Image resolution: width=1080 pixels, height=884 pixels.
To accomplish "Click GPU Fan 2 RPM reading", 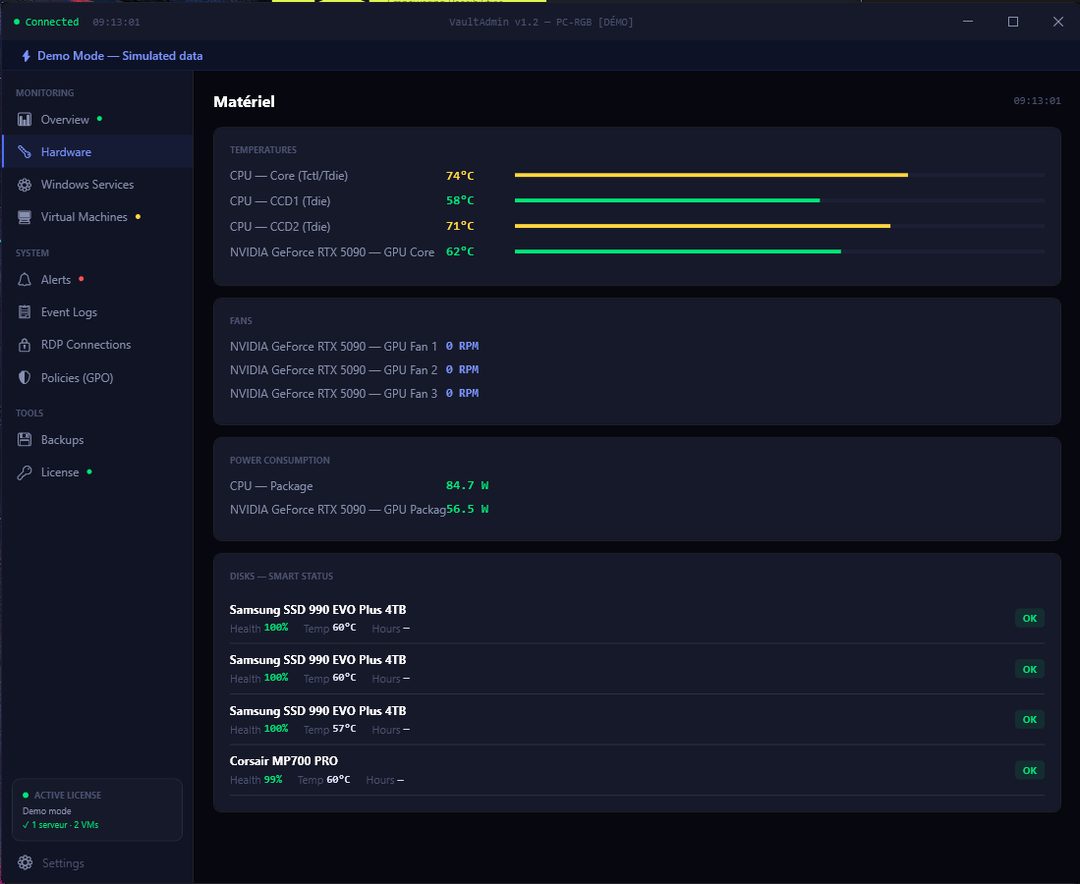I will 462,369.
